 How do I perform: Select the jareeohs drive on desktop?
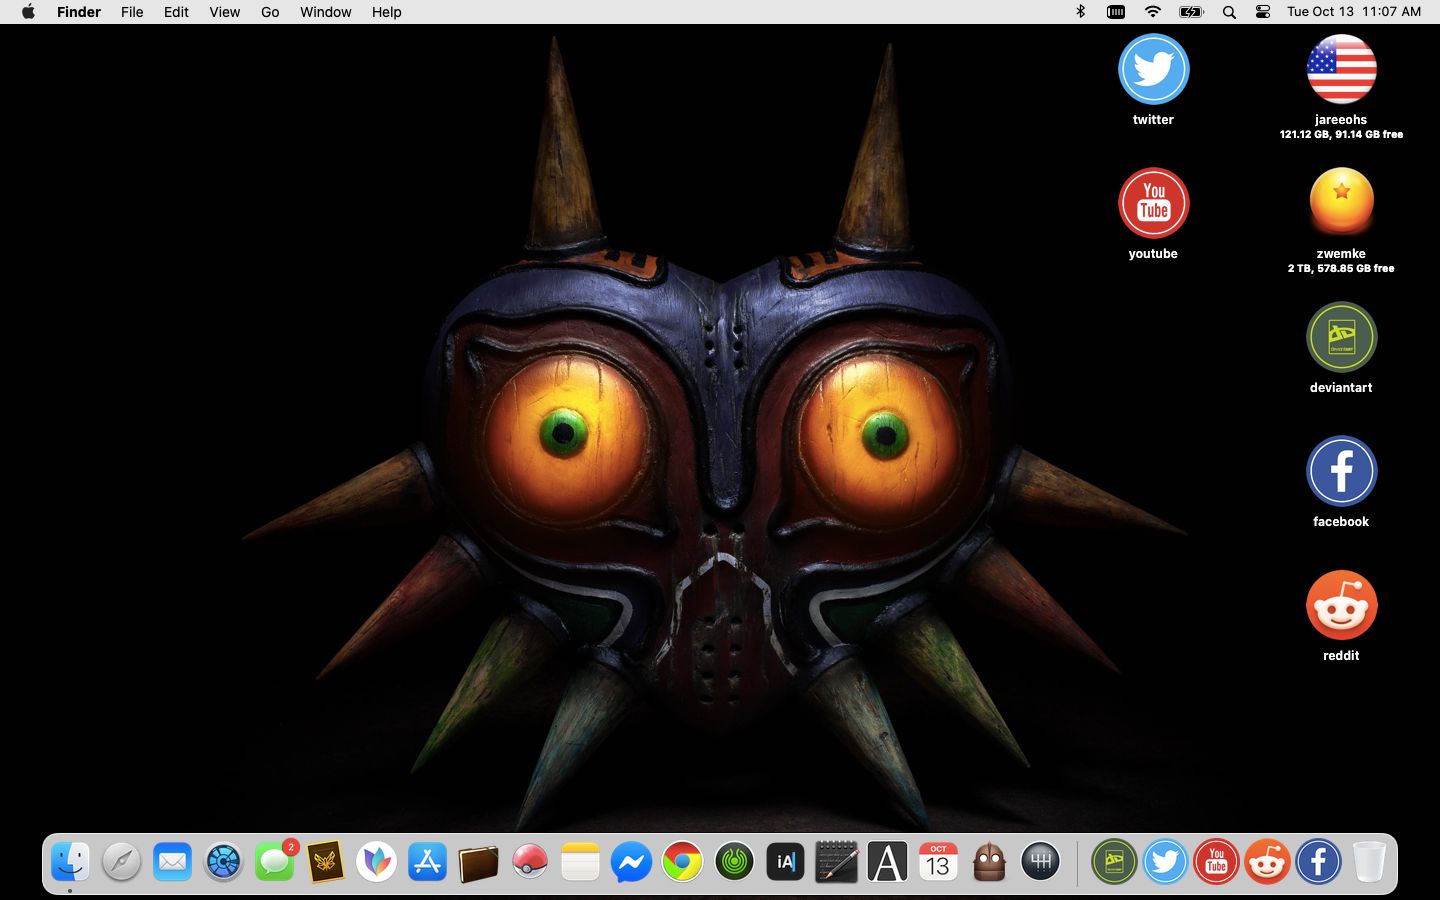point(1341,69)
